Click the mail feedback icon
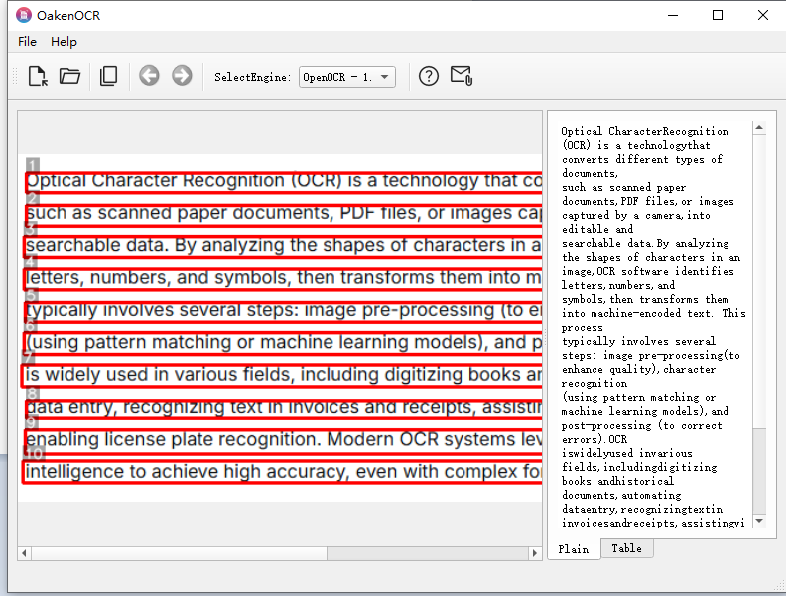Viewport: 786px width, 596px height. coord(461,76)
